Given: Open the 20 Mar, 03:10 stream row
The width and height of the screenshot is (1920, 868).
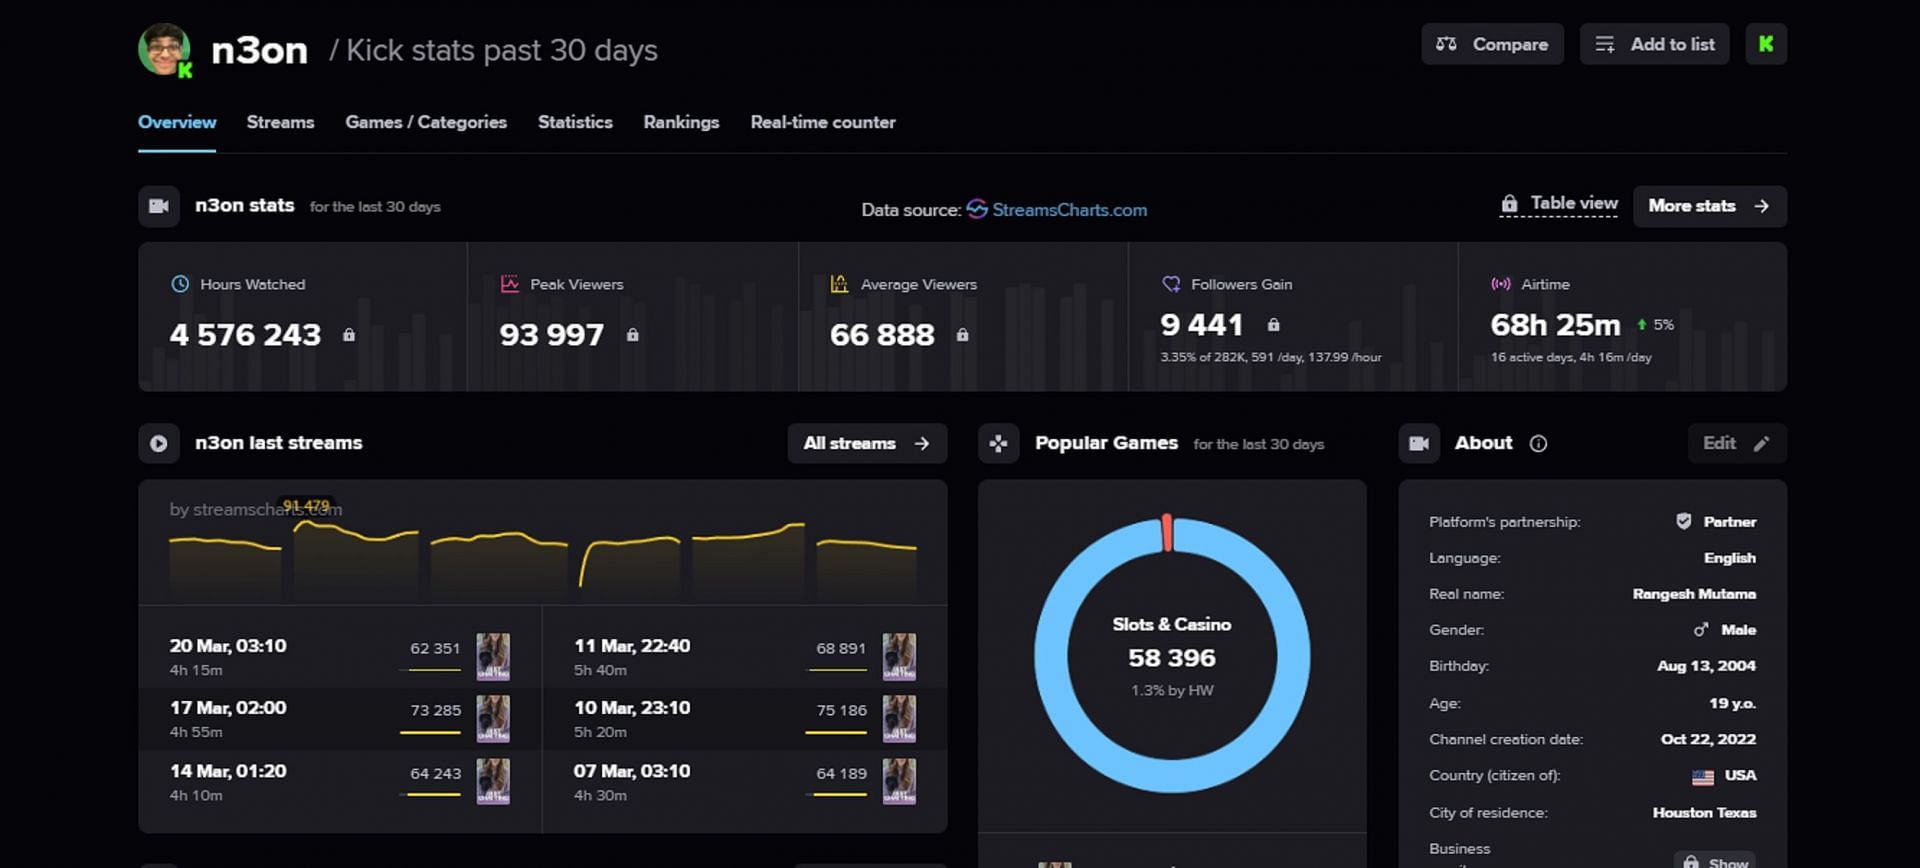Looking at the screenshot, I should tap(340, 657).
